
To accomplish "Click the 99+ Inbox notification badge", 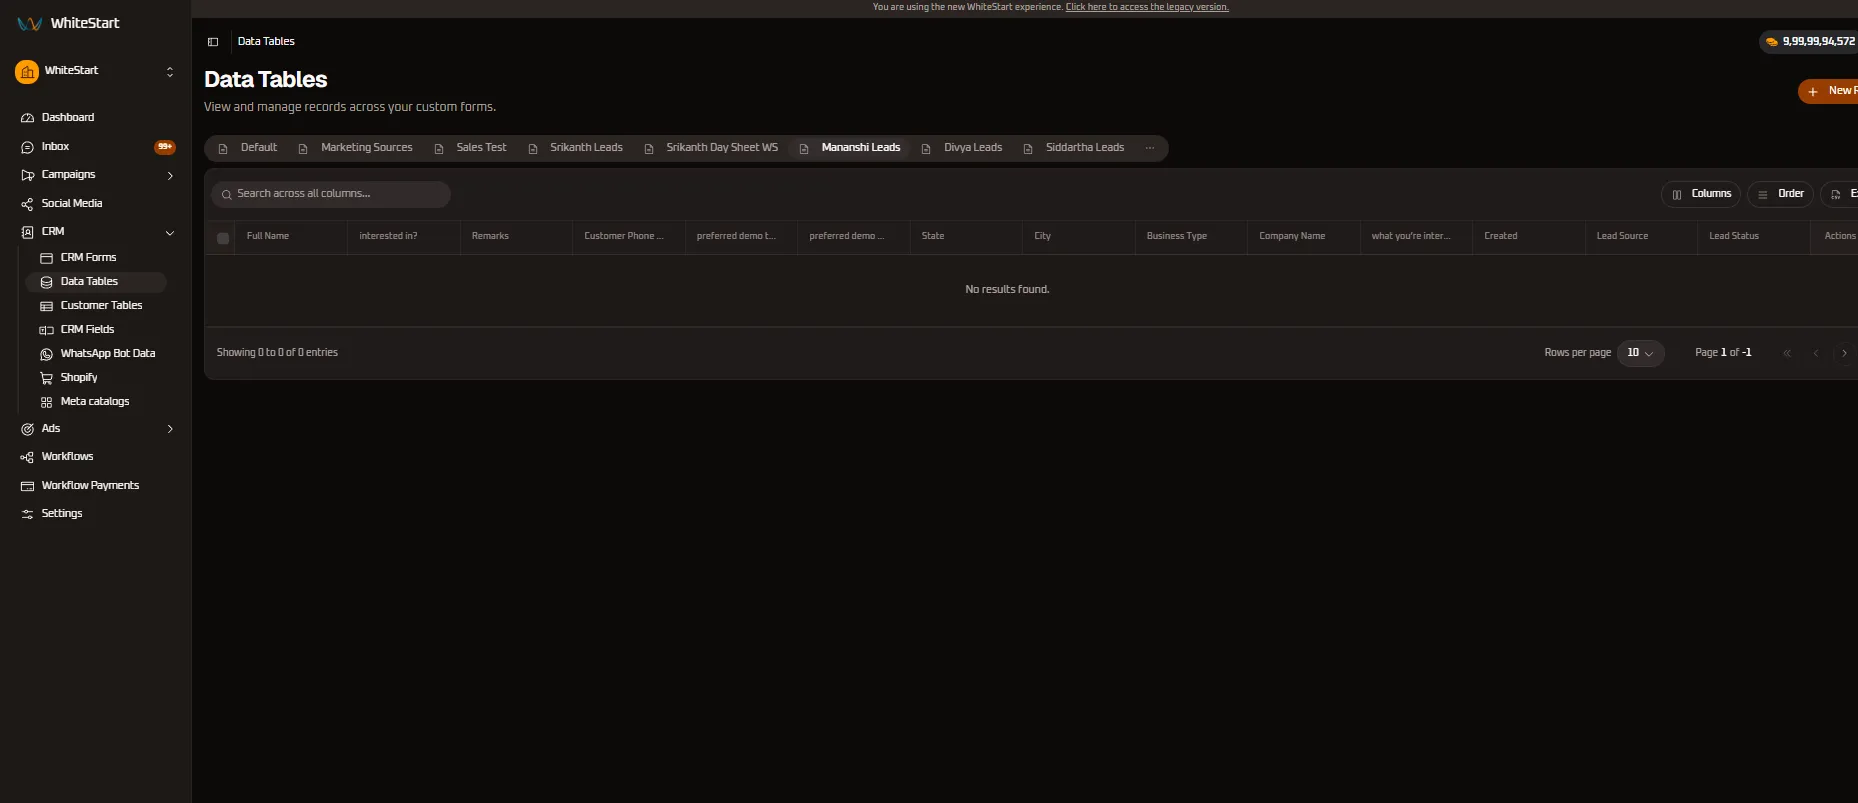I will [x=165, y=147].
